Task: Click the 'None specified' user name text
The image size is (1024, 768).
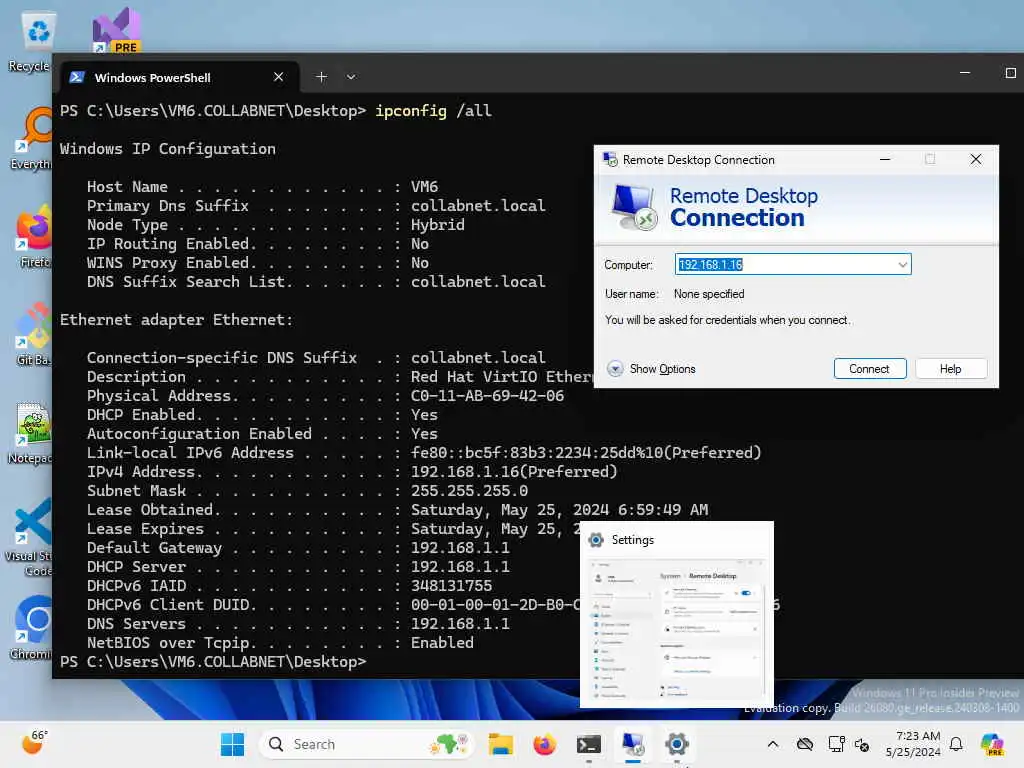Action: click(709, 294)
